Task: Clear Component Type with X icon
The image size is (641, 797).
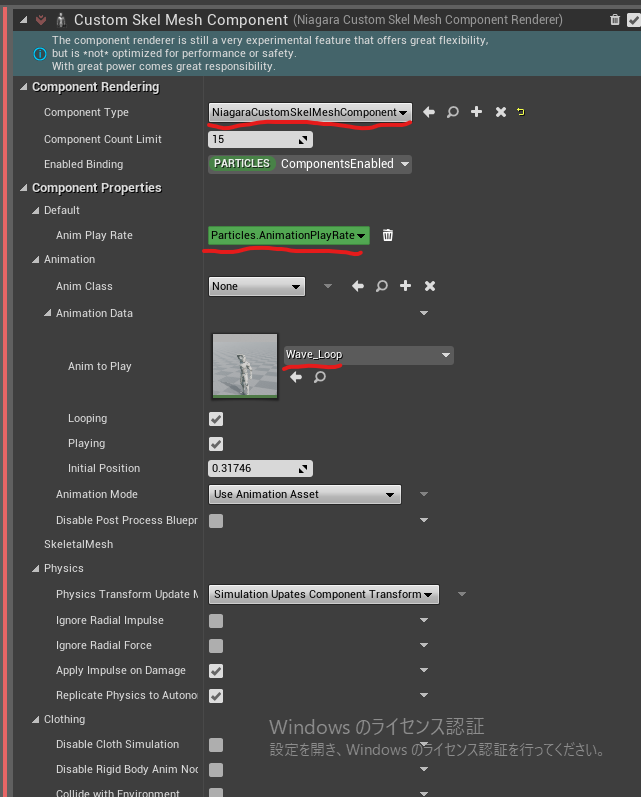Action: [501, 112]
